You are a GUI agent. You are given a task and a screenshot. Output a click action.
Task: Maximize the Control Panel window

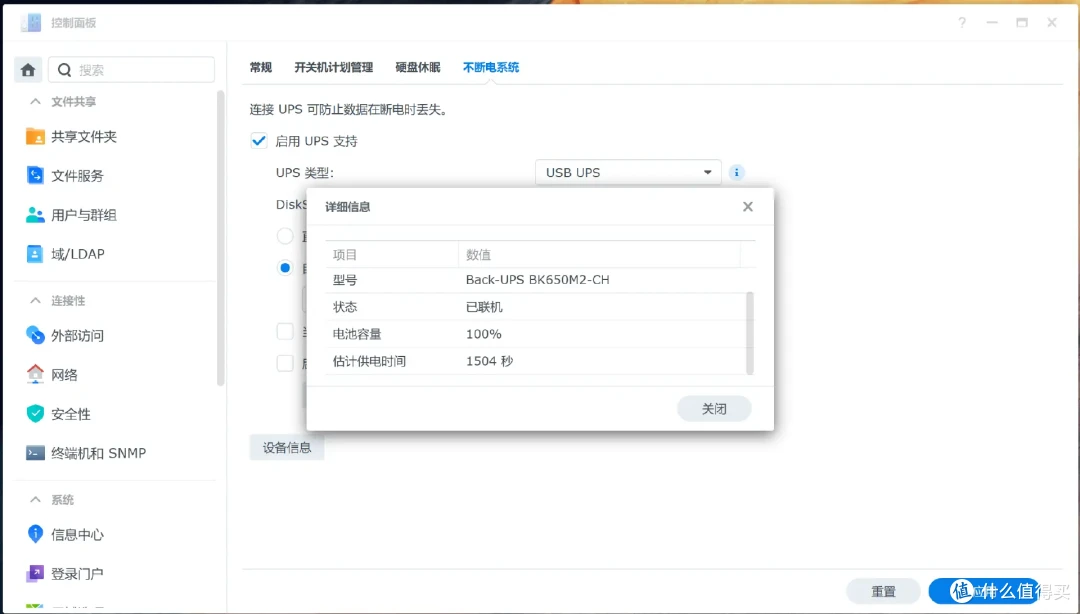click(1022, 23)
